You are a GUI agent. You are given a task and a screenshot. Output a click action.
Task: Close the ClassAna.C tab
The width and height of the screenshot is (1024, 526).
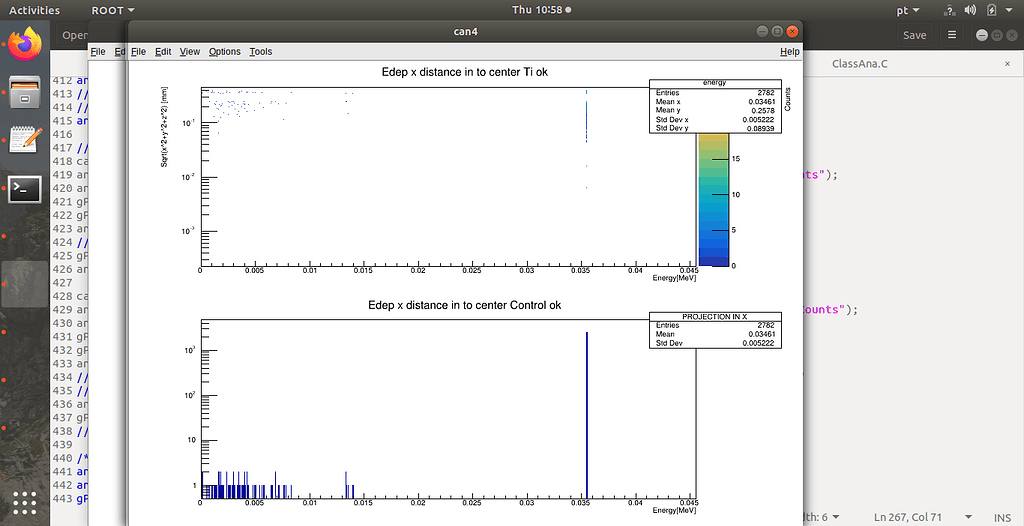click(x=1008, y=64)
